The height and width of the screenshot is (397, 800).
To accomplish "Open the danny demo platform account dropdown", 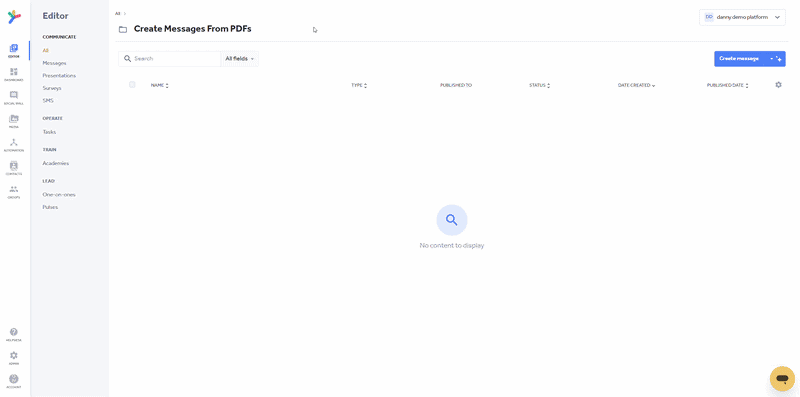I will pos(742,17).
